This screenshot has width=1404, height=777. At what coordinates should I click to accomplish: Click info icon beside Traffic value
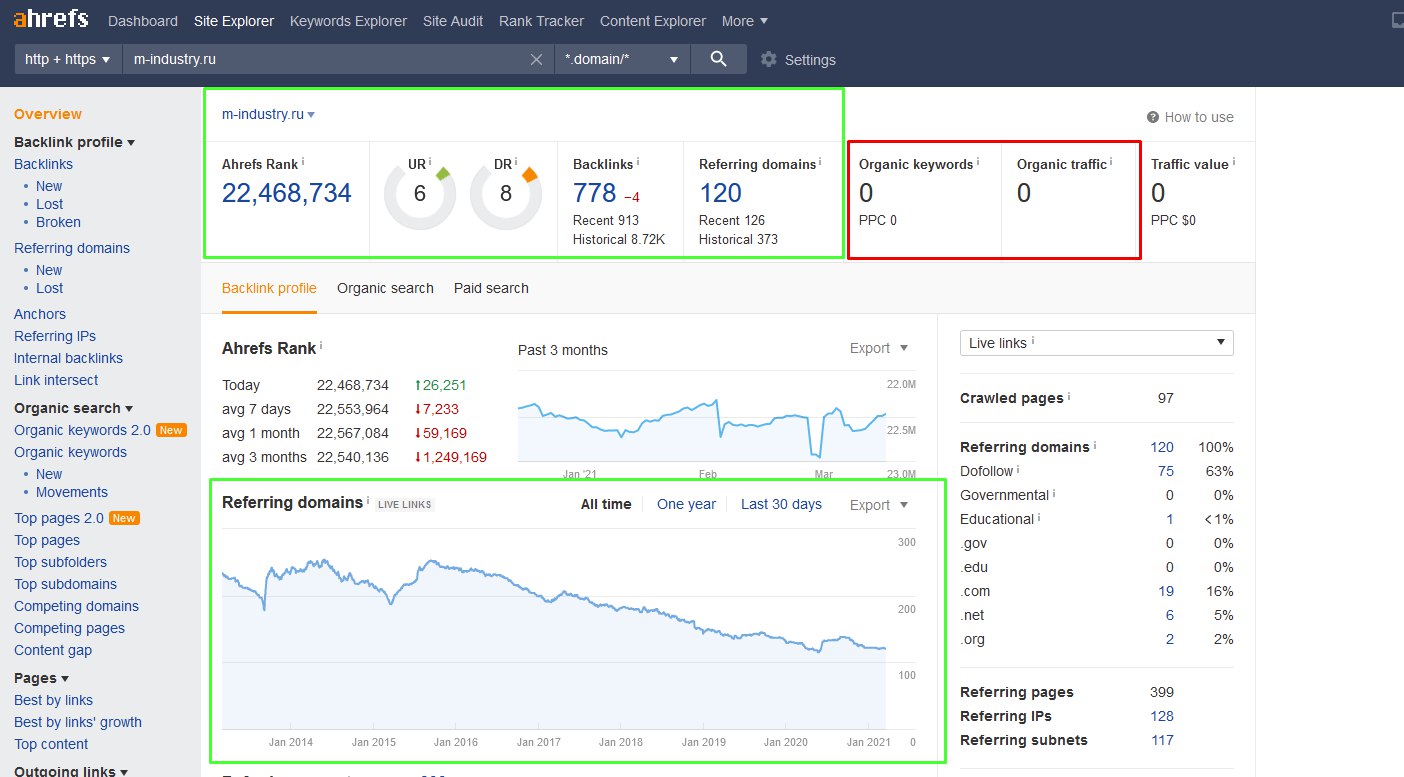[1234, 162]
